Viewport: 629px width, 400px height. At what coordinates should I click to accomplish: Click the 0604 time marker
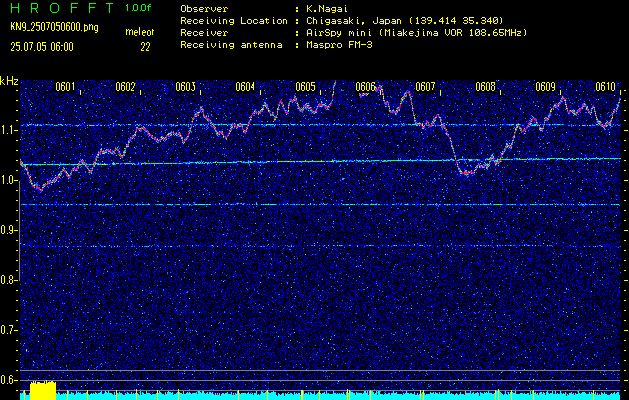click(245, 87)
